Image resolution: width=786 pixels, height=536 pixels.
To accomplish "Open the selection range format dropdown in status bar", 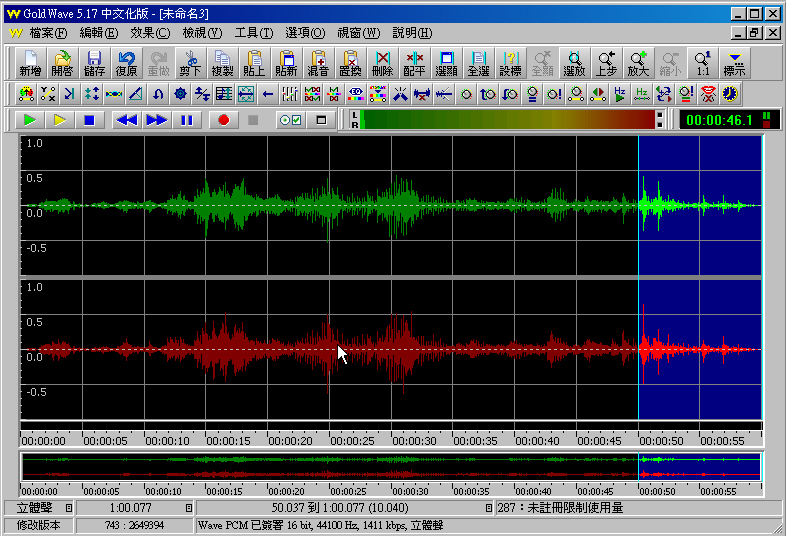I will 488,508.
